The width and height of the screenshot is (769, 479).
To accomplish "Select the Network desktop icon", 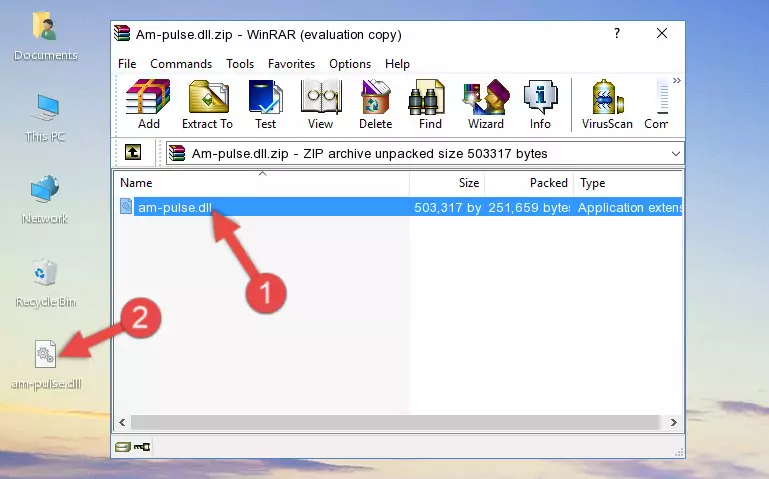I will coord(45,199).
